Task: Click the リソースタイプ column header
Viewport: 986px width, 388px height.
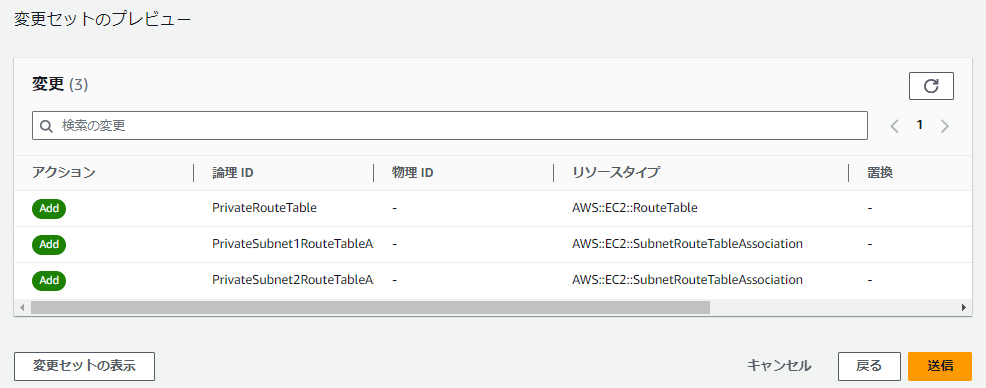Action: point(616,172)
